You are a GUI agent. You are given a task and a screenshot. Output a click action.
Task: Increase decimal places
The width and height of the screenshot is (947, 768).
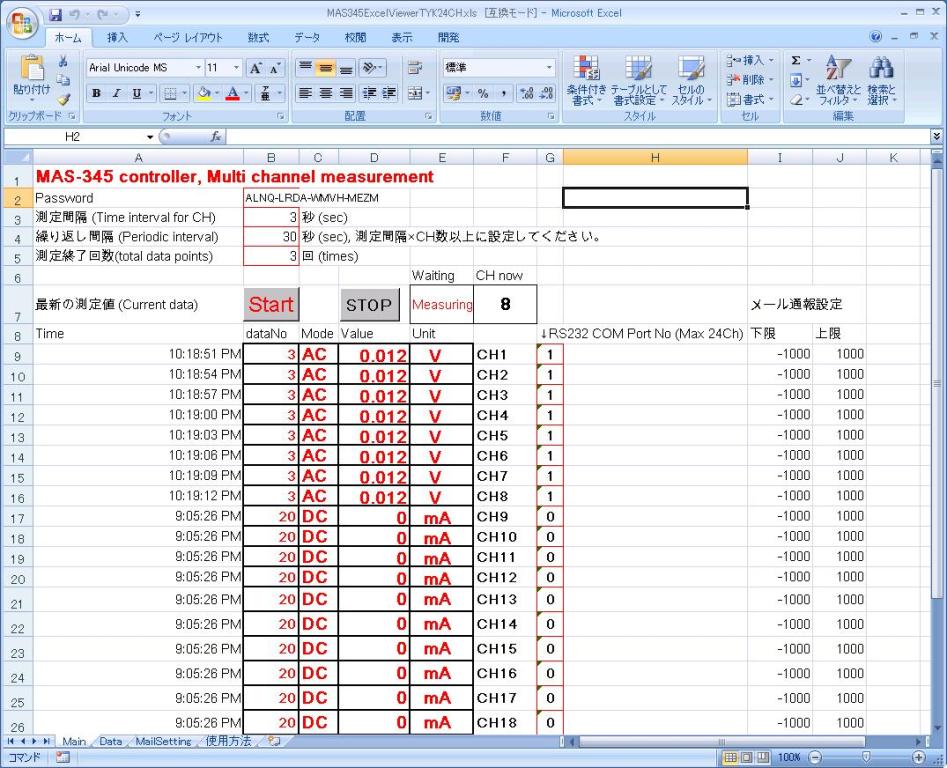coord(527,93)
